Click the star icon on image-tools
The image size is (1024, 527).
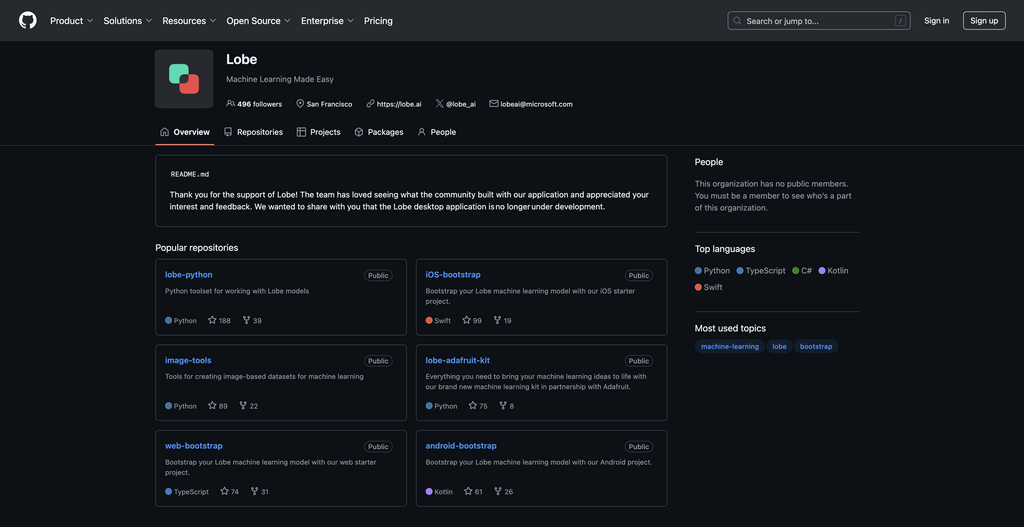coord(212,406)
